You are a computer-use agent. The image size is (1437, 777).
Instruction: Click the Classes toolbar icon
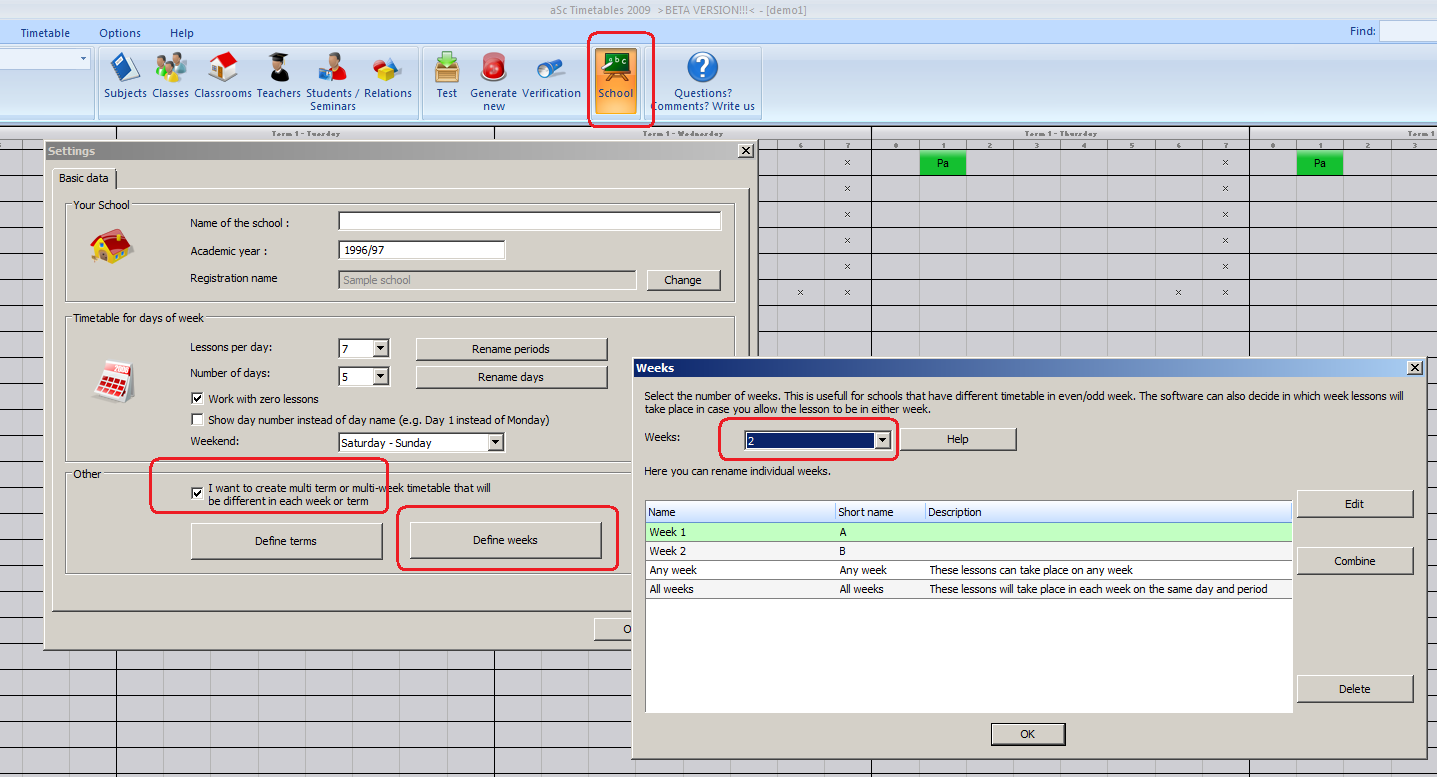coord(170,76)
